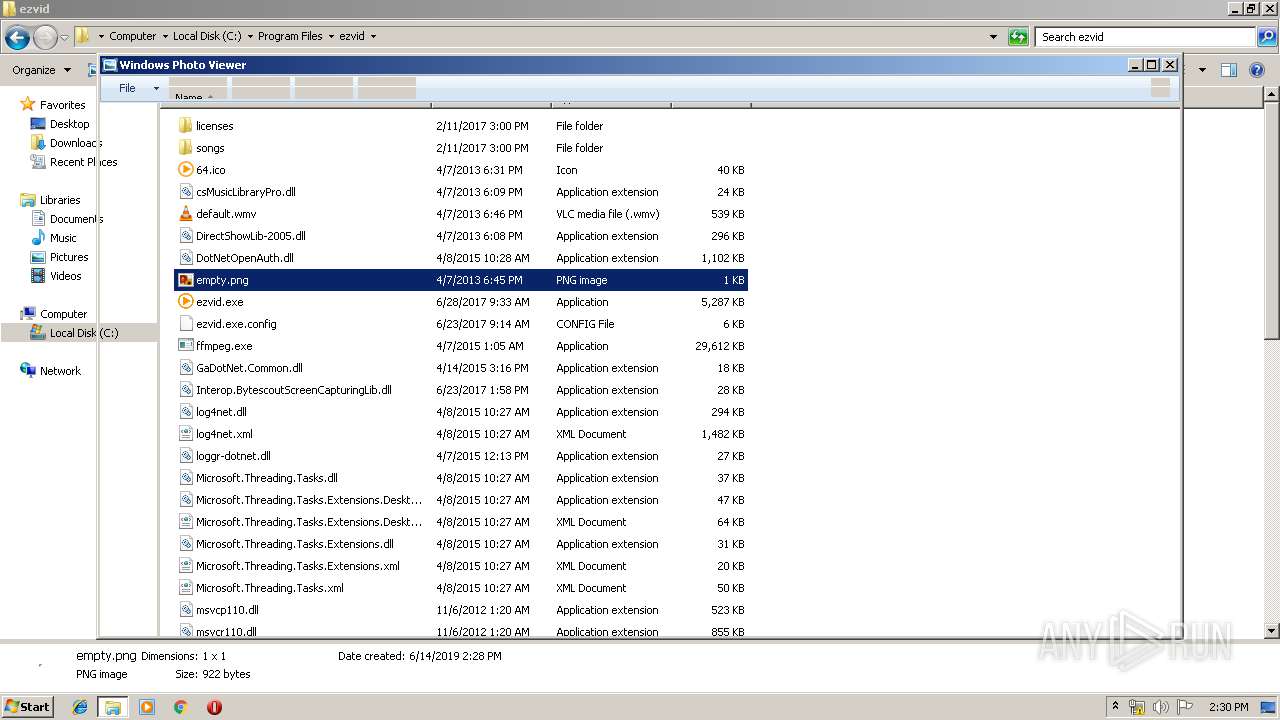
Task: Select the Videos library
Action: point(66,276)
